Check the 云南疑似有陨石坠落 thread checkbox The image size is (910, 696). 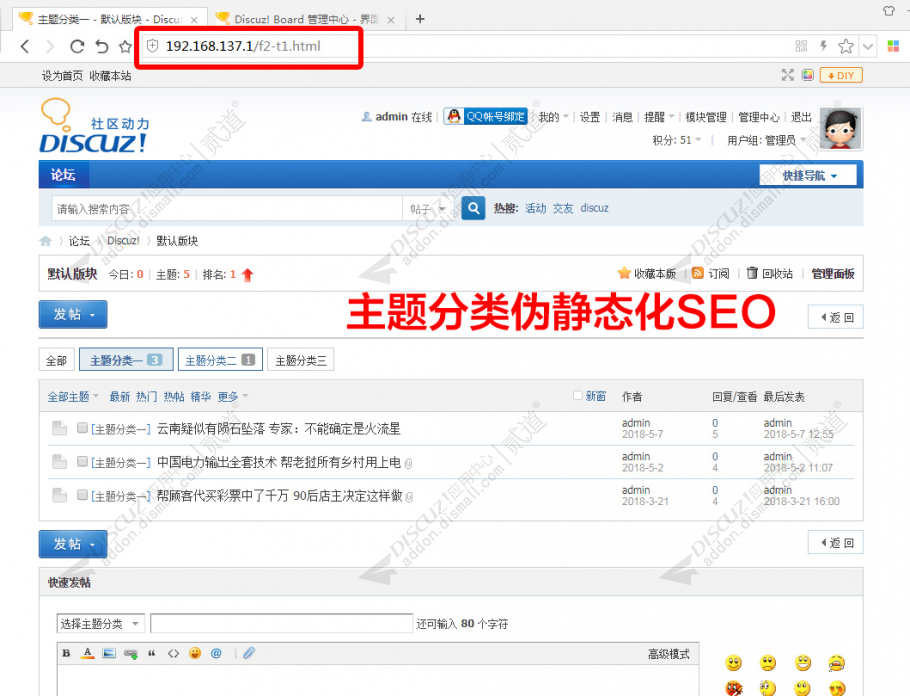click(x=82, y=428)
